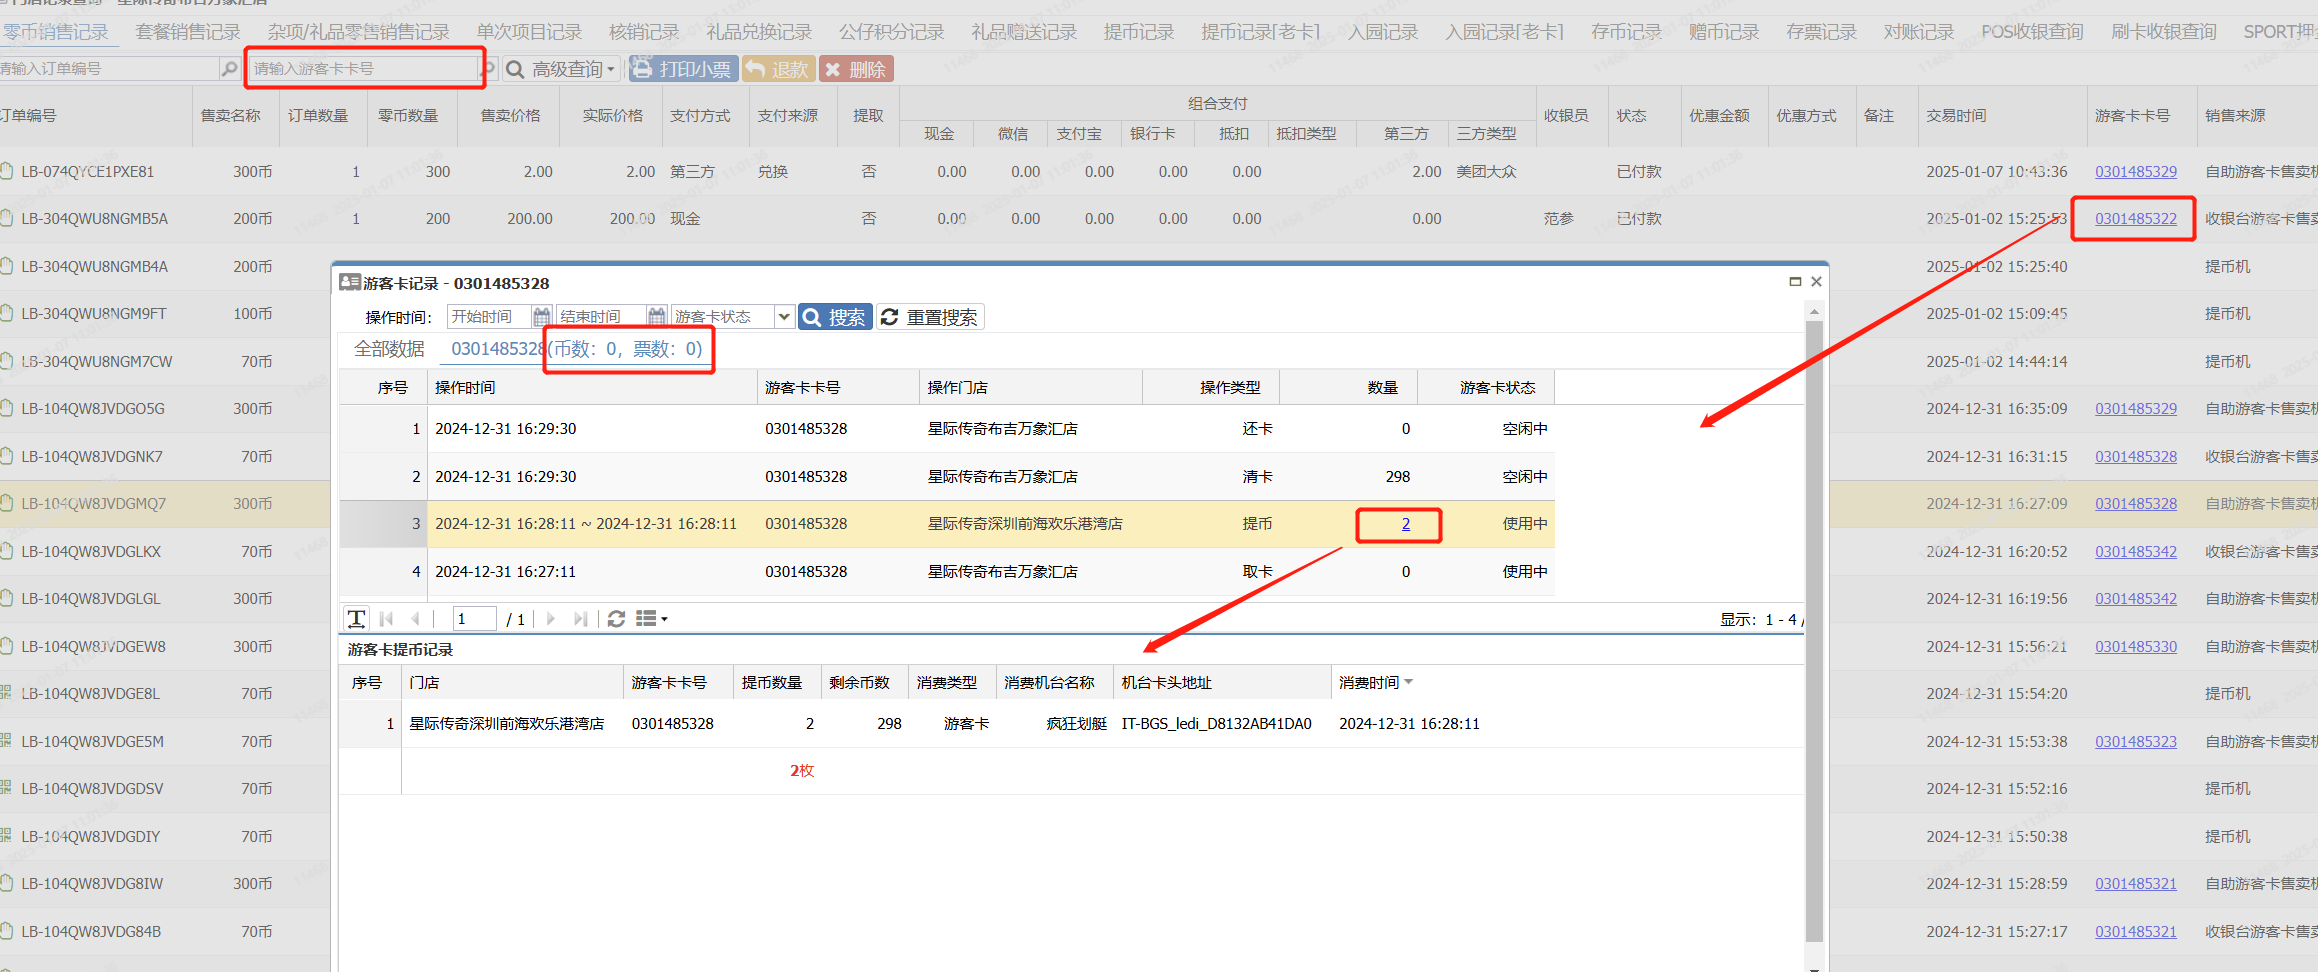Open start time calendar picker in dialog
Screen dimensions: 2318x972
click(x=541, y=317)
